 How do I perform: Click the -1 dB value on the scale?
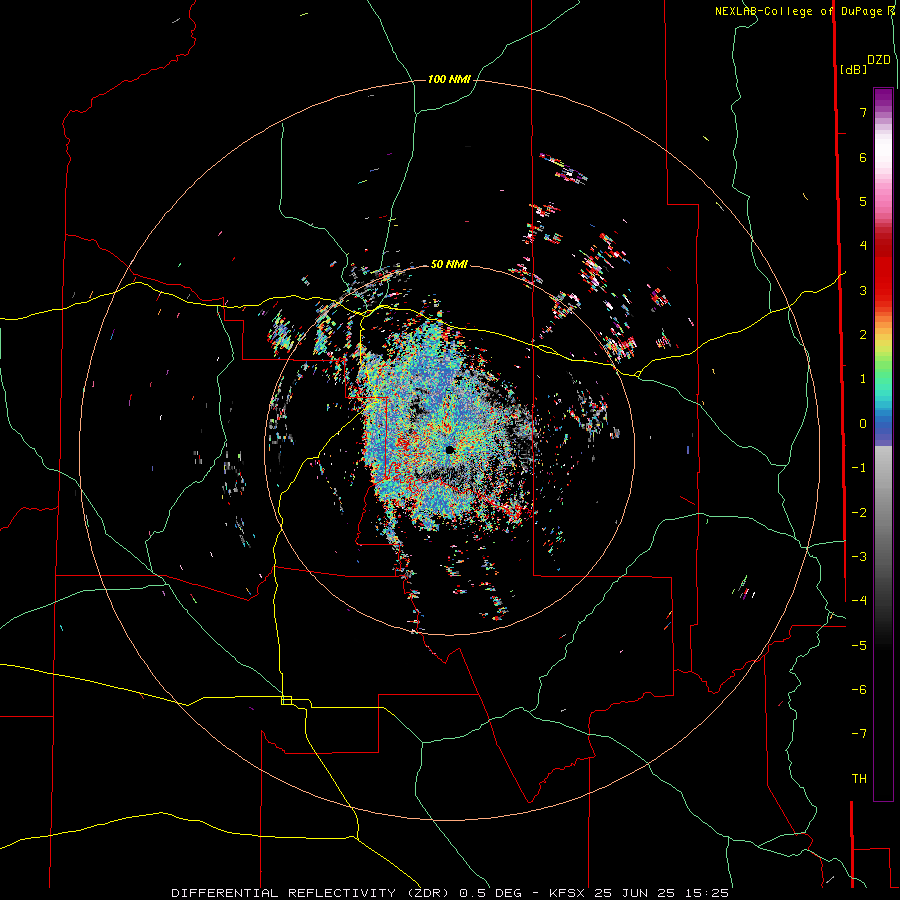(x=859, y=468)
